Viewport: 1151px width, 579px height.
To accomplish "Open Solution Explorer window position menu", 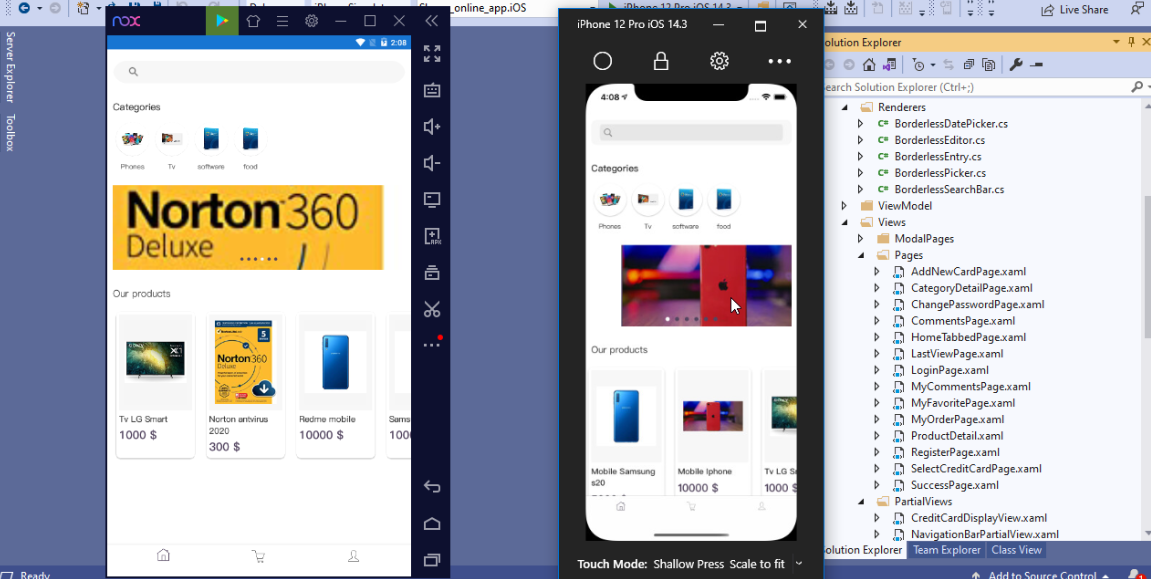I will click(x=1116, y=43).
